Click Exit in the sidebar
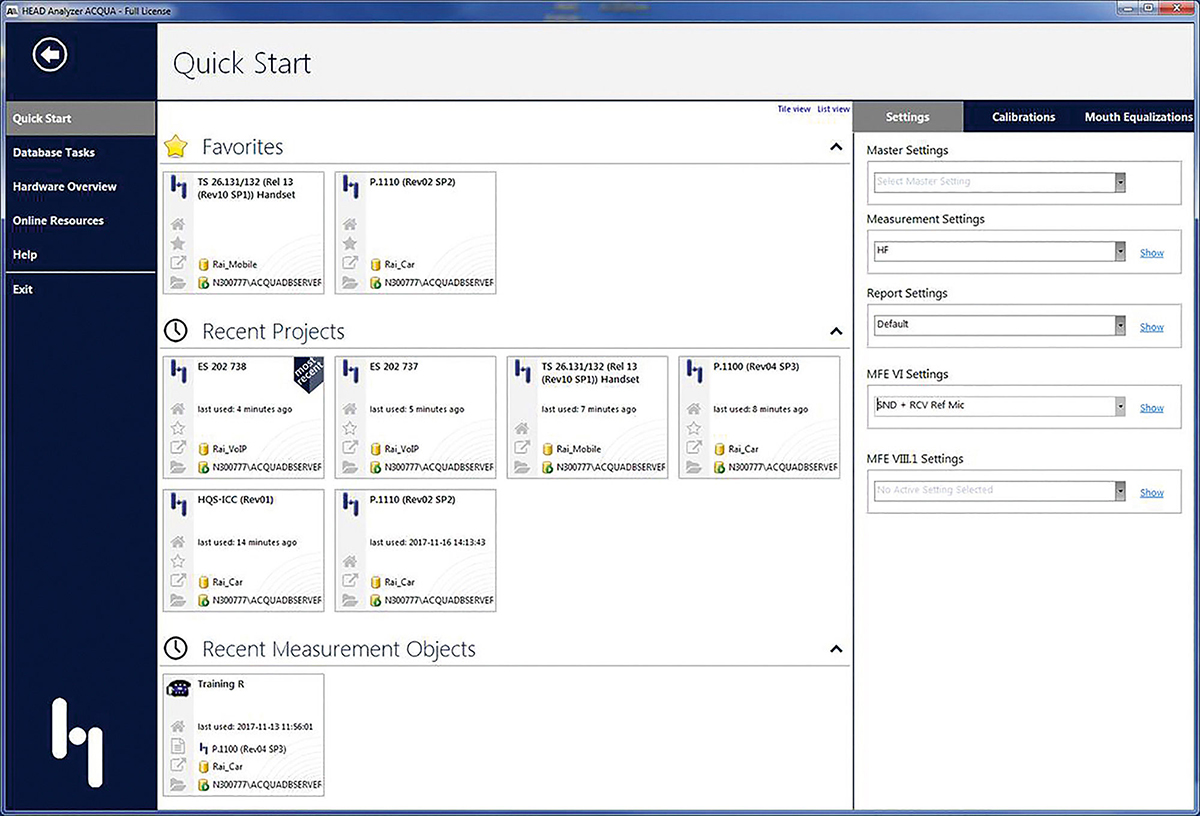 pos(22,289)
